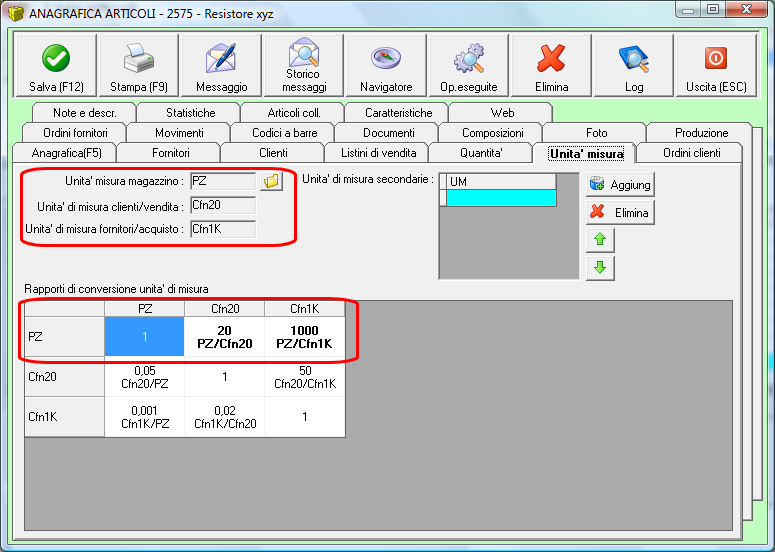775x552 pixels.
Task: Select the 50 Cfn20/Cfn1K cell
Action: click(304, 377)
